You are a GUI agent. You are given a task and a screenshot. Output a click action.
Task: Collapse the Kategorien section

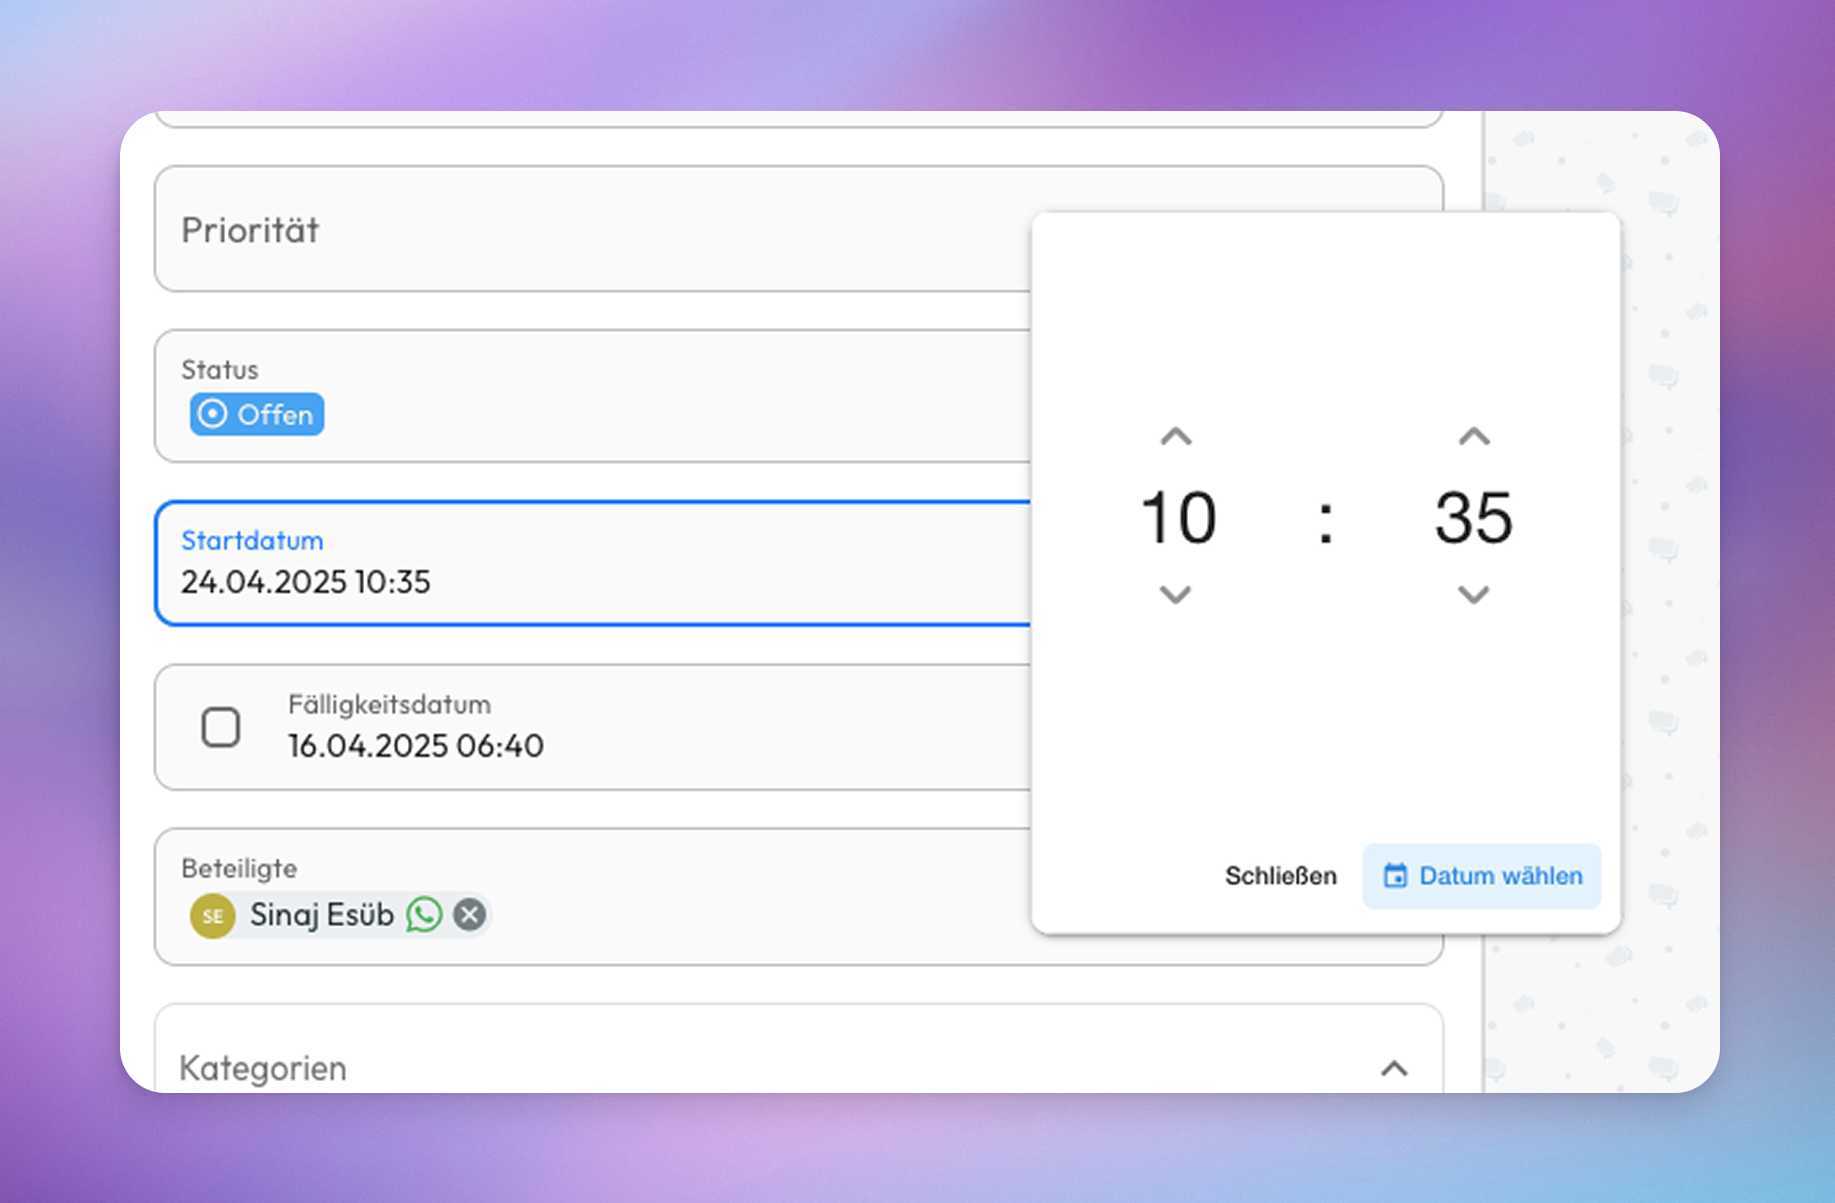1391,1068
